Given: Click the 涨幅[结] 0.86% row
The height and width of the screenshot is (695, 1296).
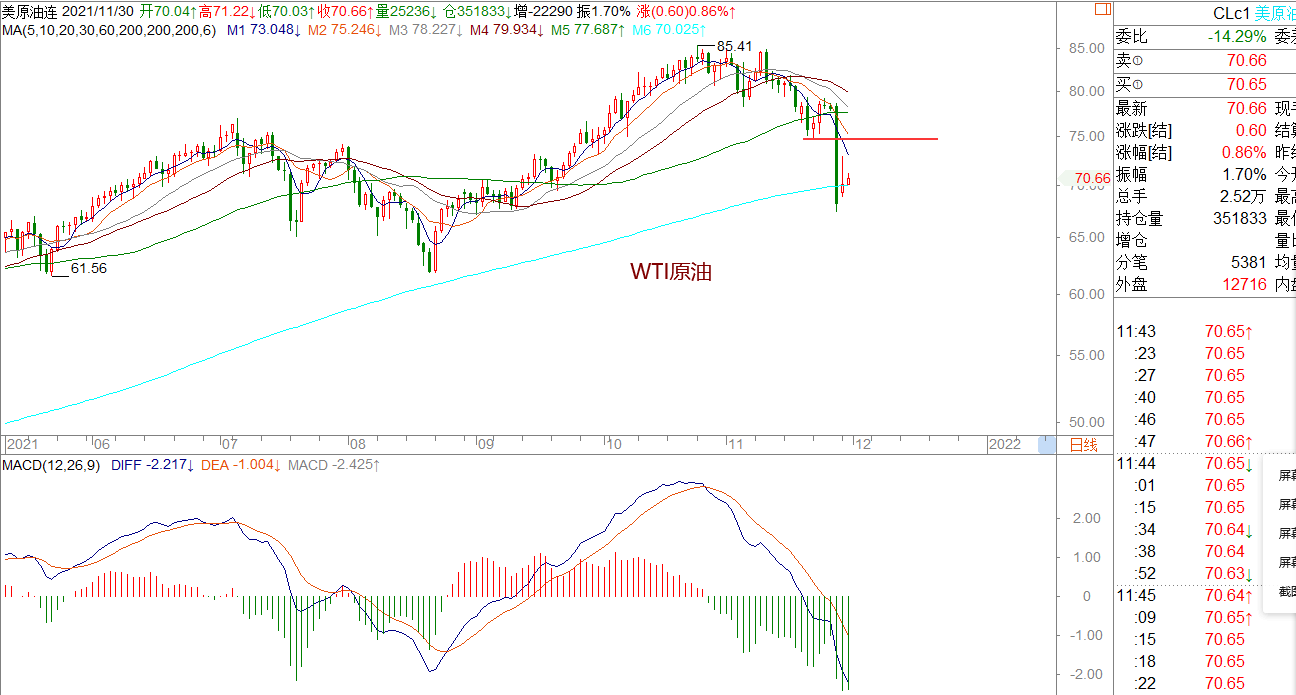Looking at the screenshot, I should click(1191, 152).
